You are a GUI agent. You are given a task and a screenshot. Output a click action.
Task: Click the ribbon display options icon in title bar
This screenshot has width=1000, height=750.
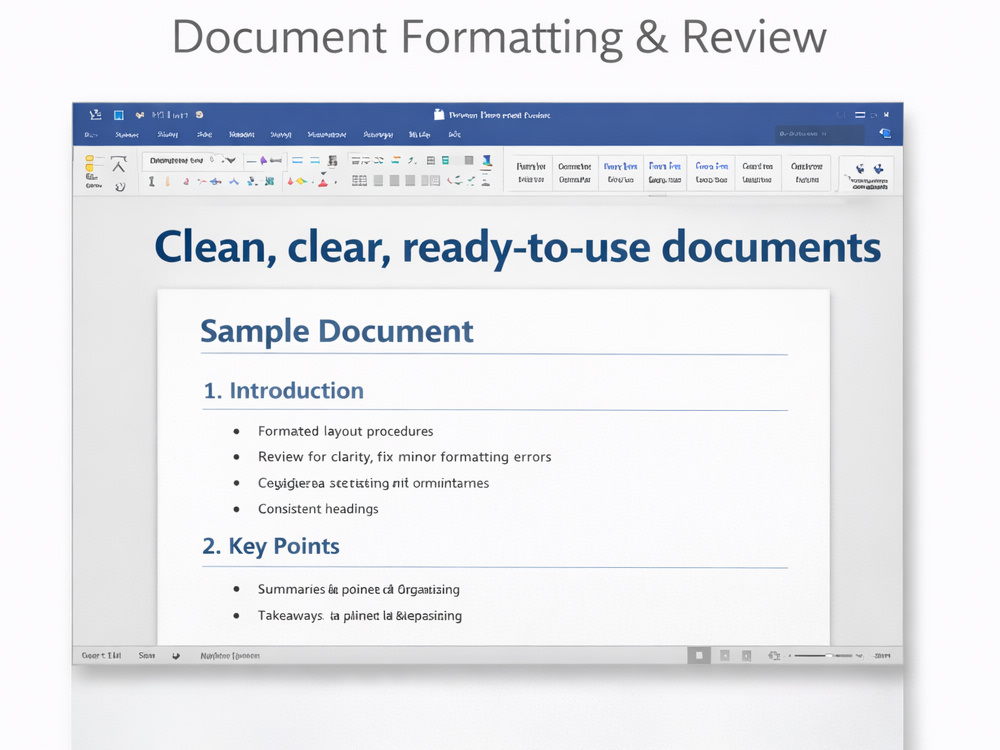(x=860, y=115)
